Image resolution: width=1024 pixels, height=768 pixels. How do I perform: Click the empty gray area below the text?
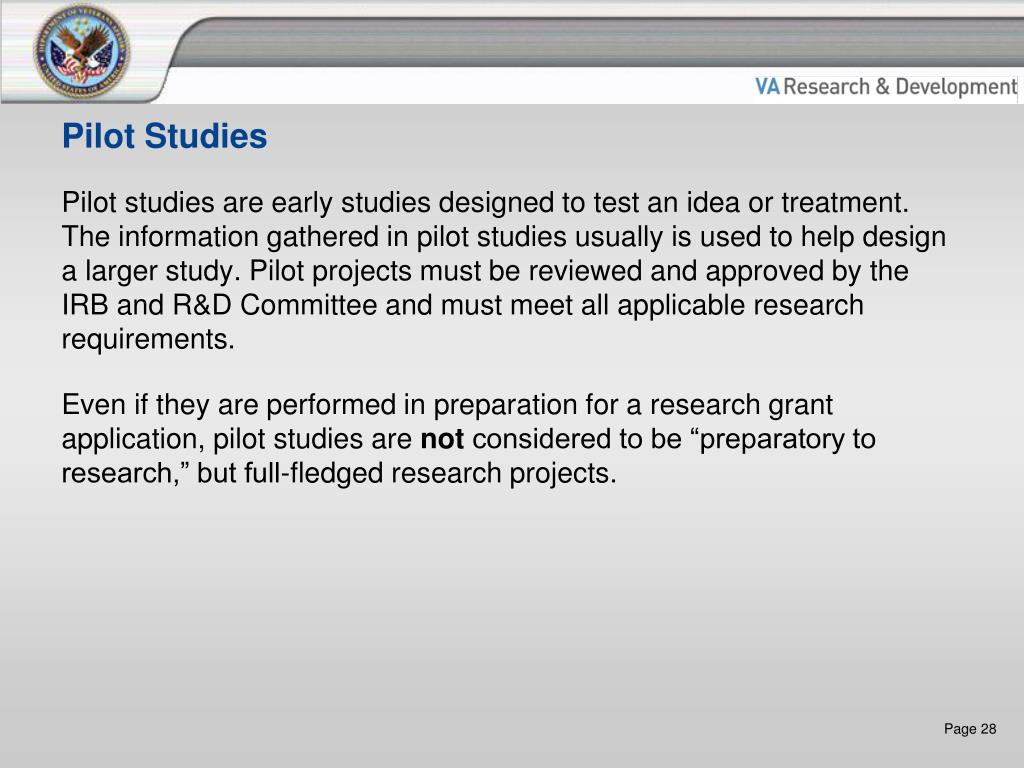pyautogui.click(x=512, y=607)
